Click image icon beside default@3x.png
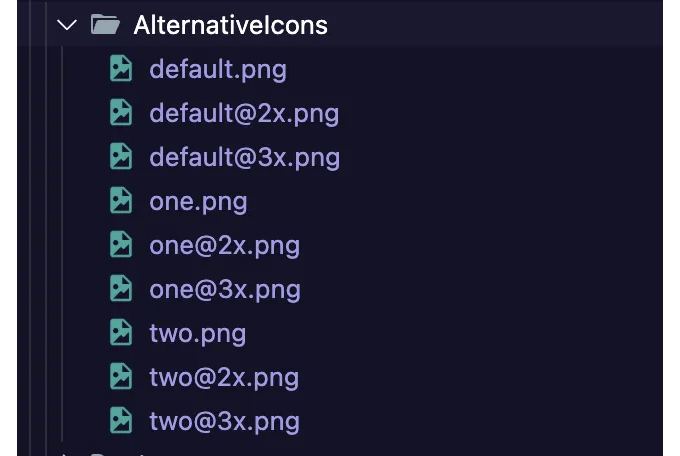The width and height of the screenshot is (680, 456). [121, 156]
